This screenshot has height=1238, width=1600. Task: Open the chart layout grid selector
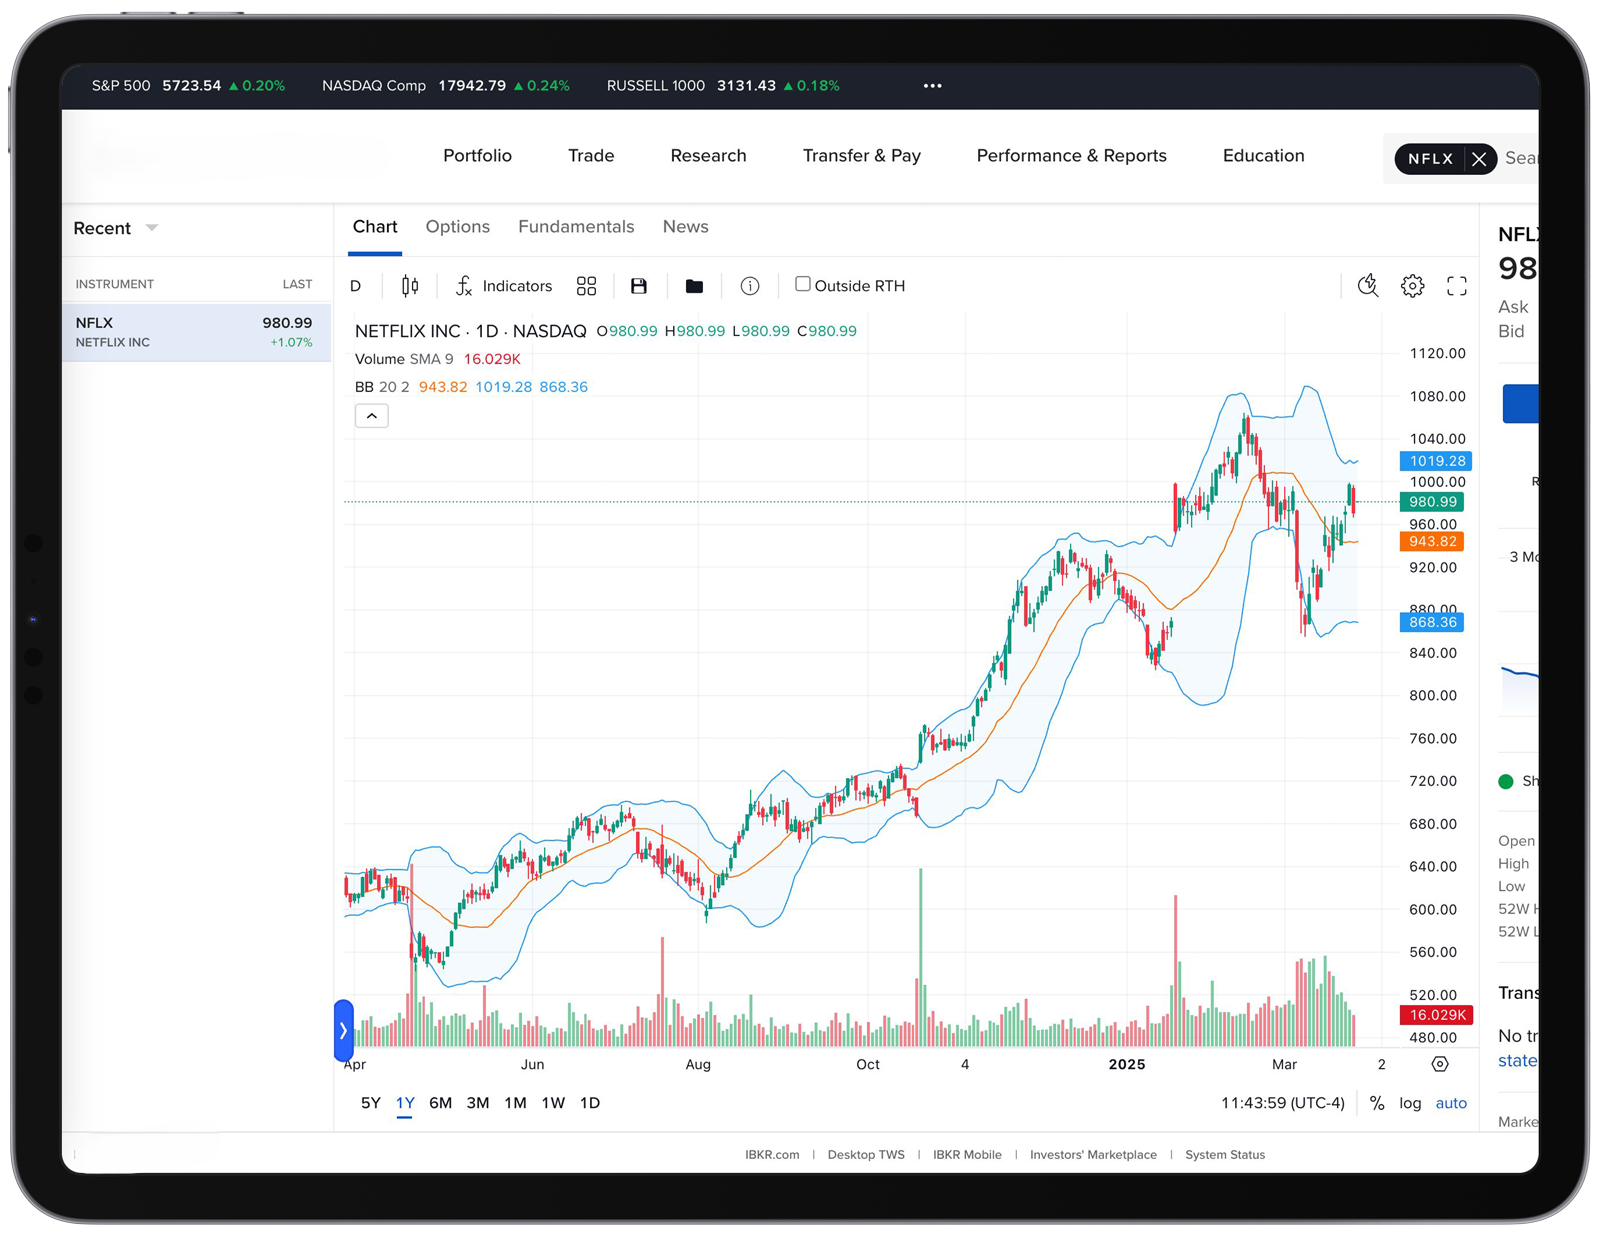pos(587,286)
